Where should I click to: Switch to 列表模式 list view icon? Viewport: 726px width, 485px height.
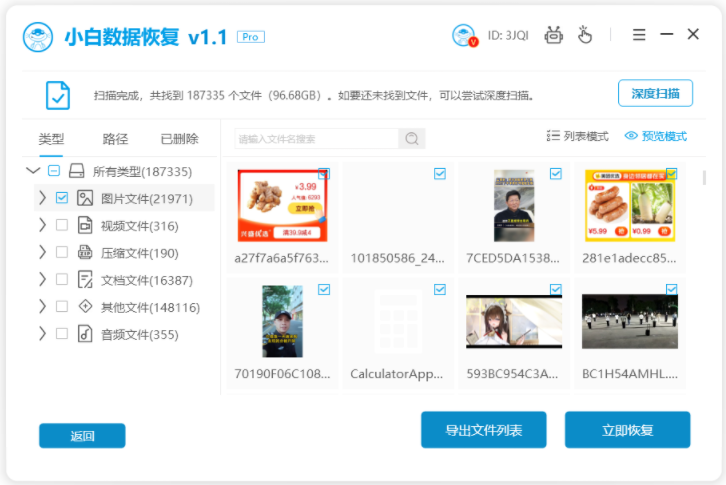[x=553, y=136]
